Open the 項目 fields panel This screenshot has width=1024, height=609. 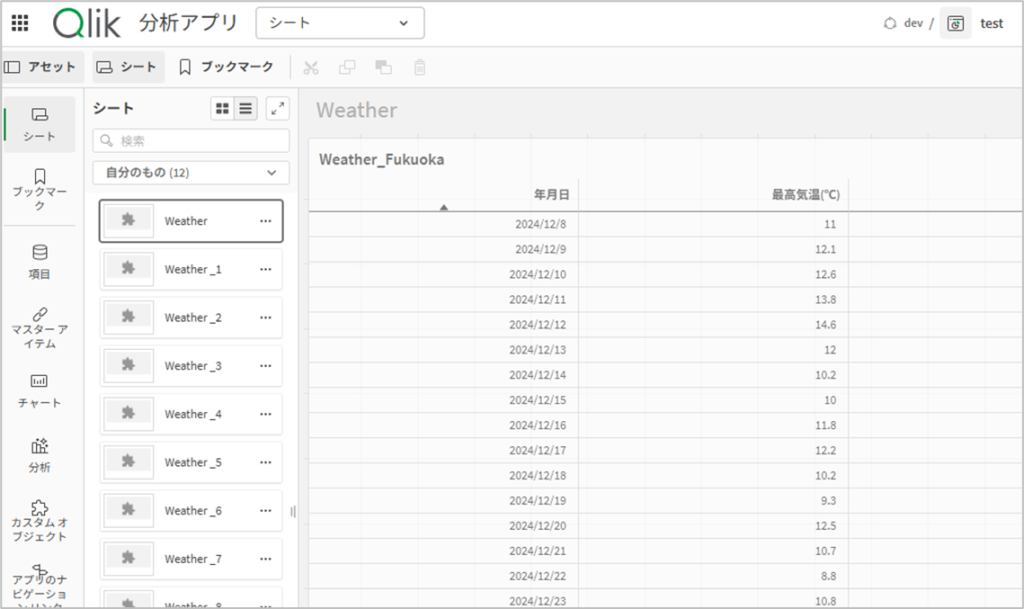coord(39,261)
